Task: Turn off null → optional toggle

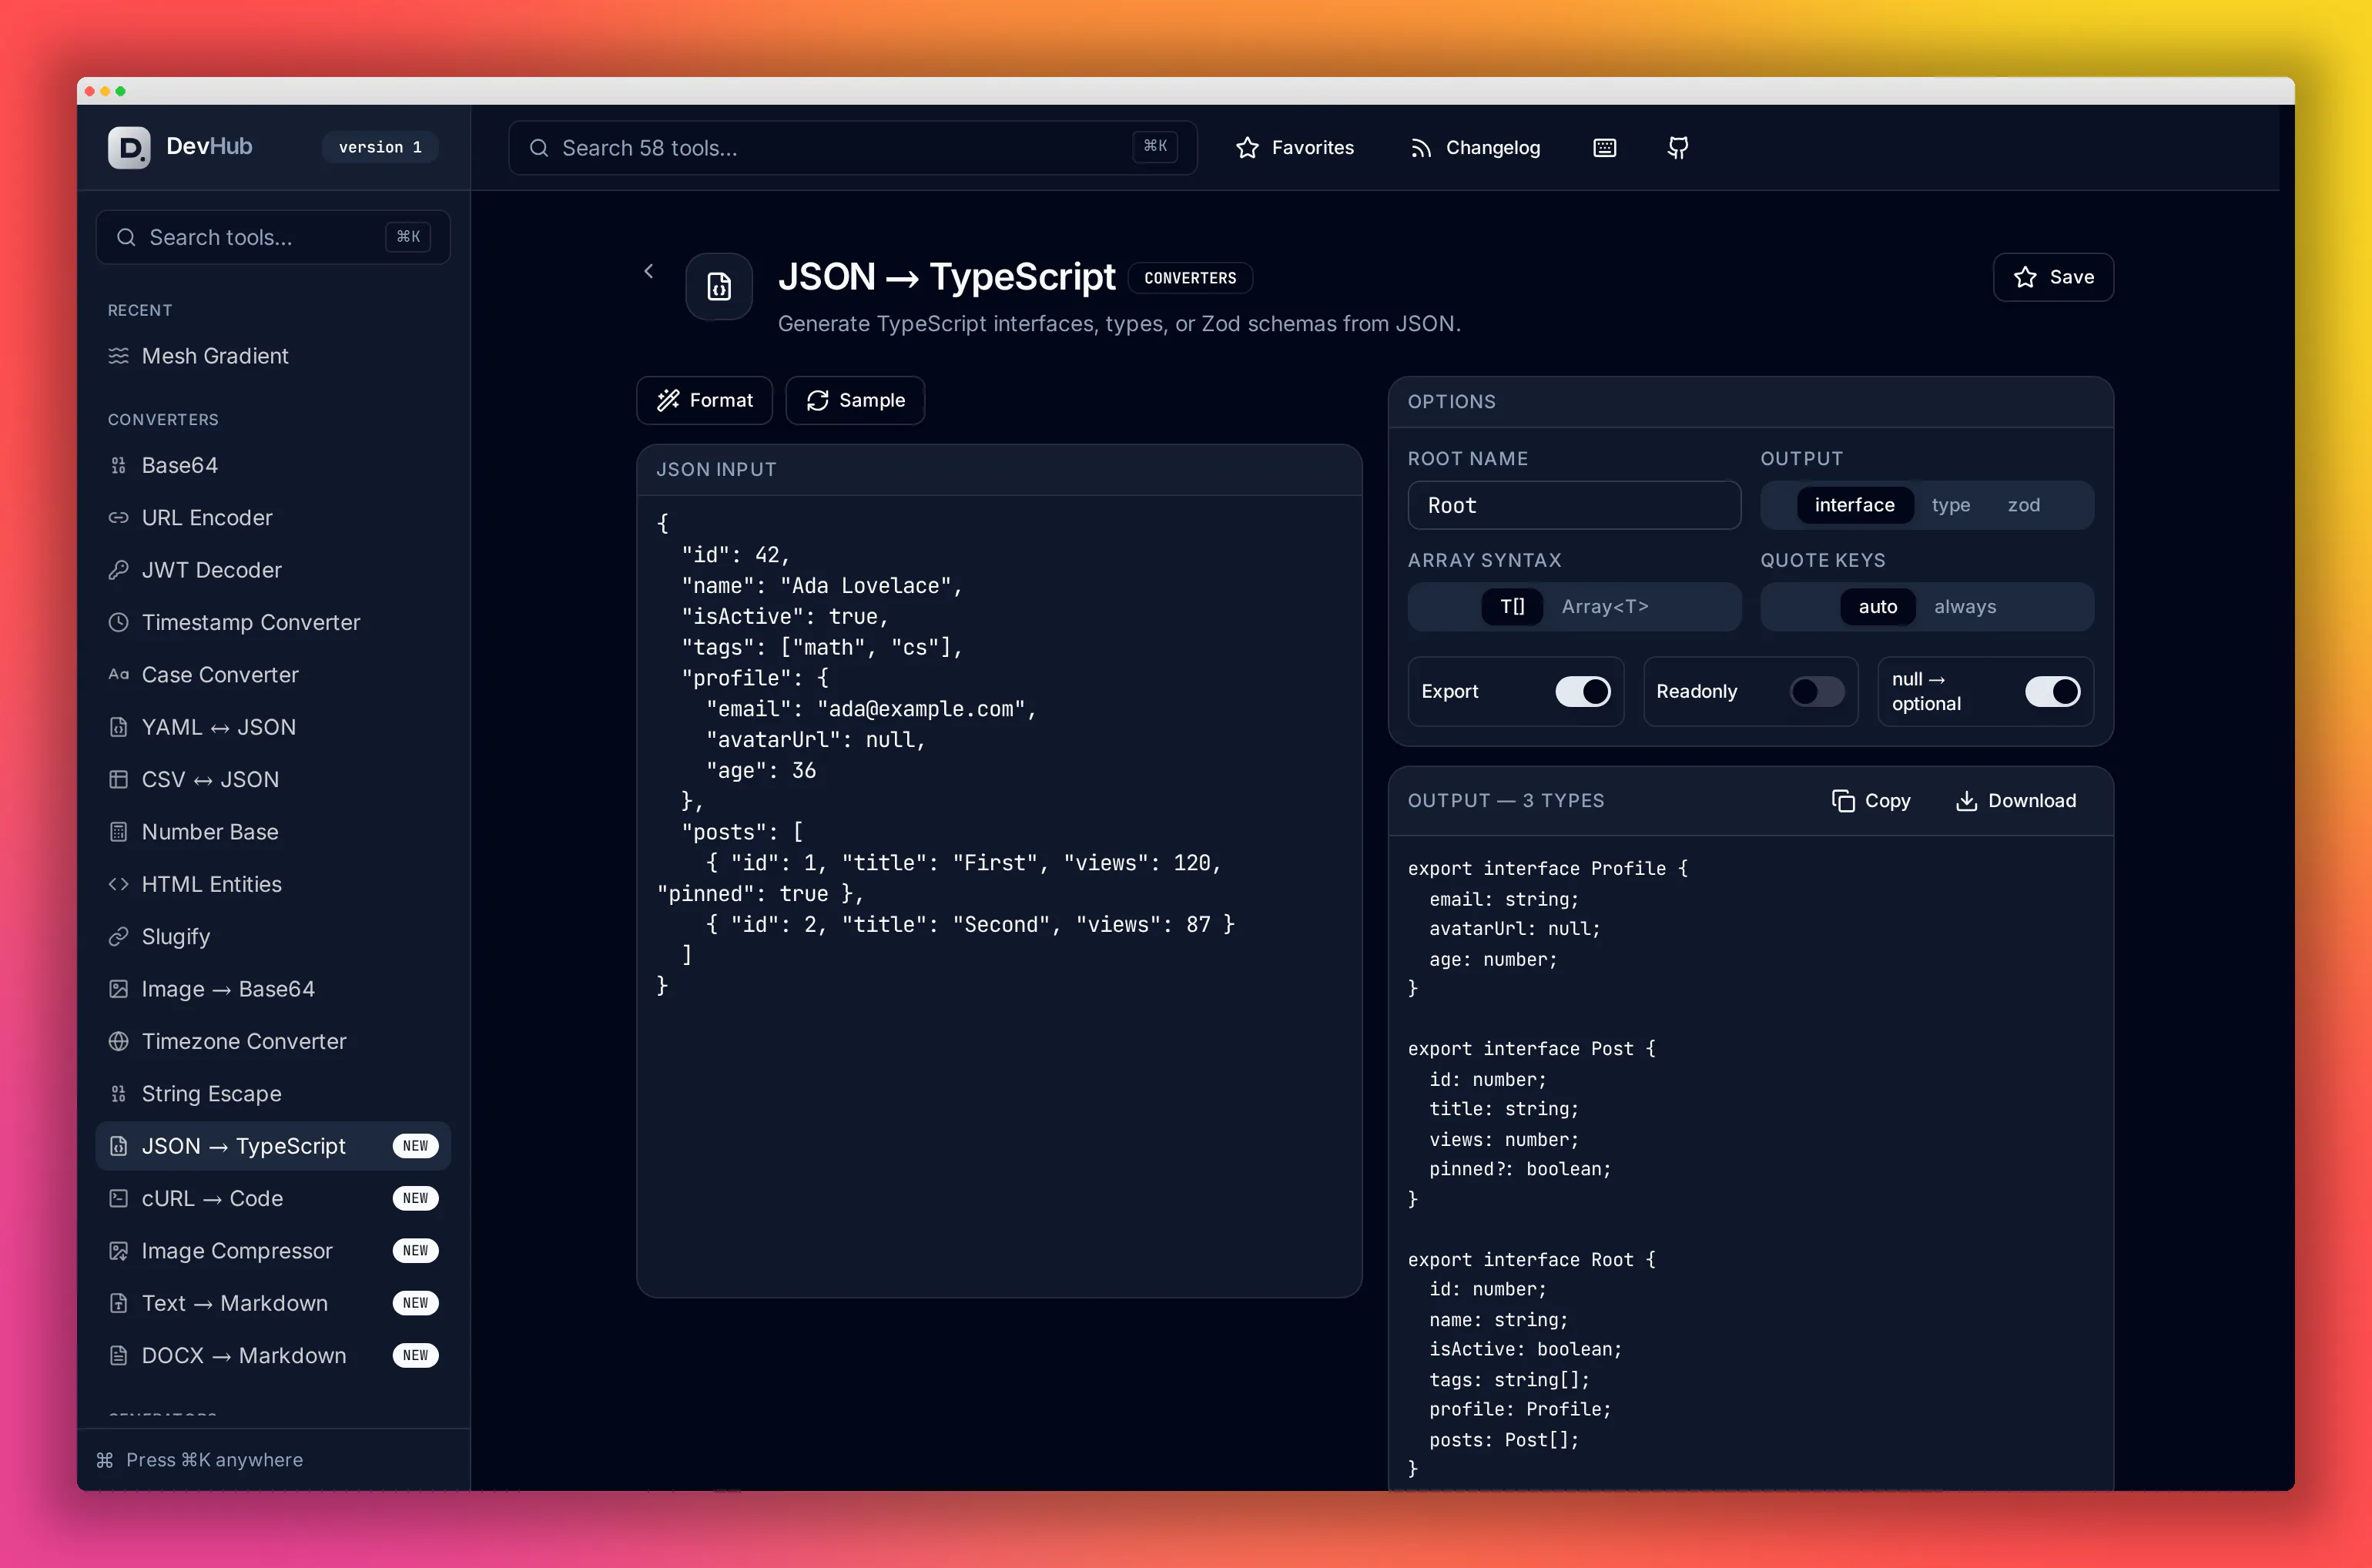Action: pos(2052,691)
